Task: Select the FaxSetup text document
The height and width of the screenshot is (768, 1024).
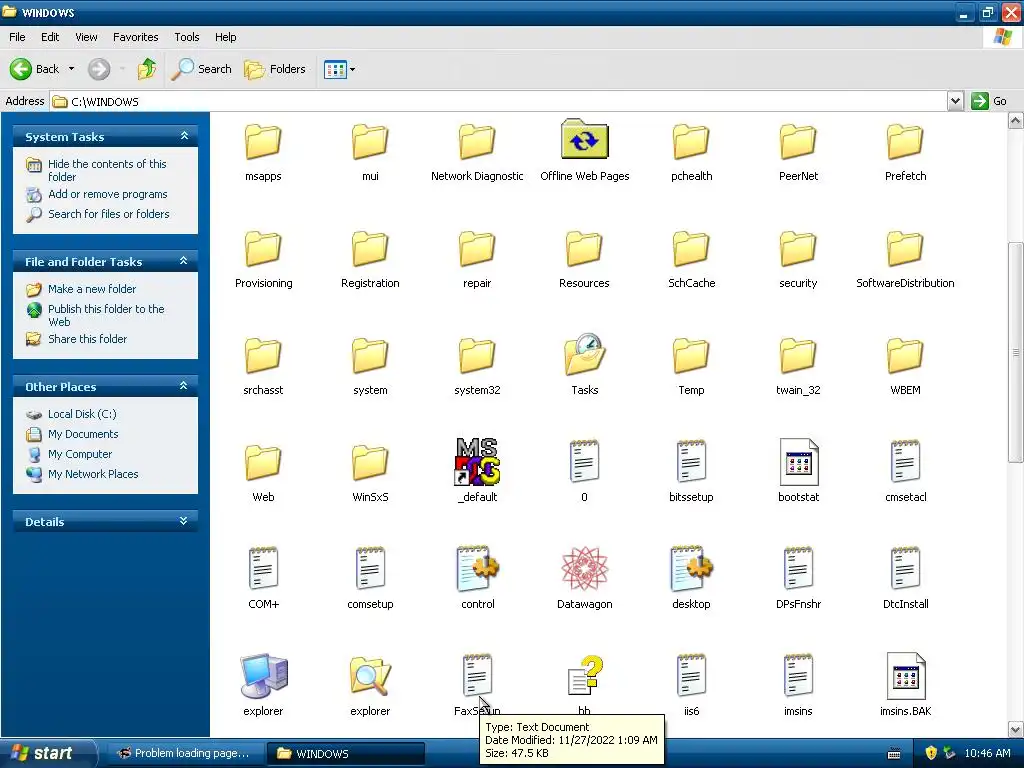Action: (477, 676)
